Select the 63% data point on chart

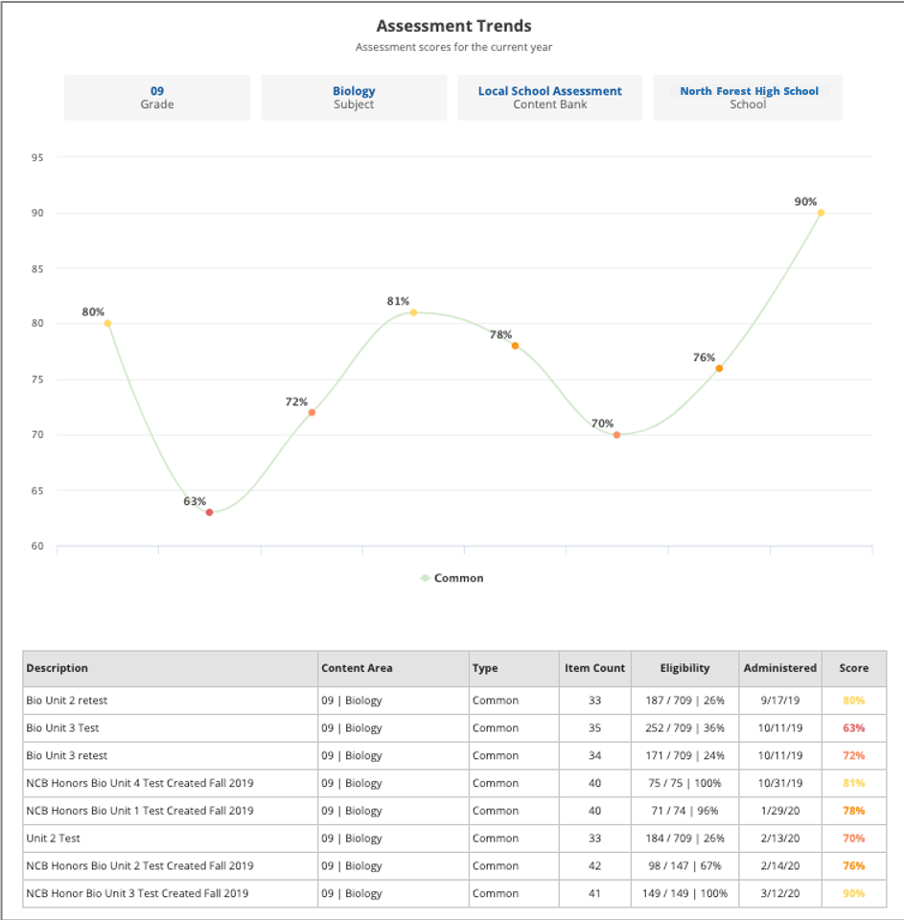pyautogui.click(x=209, y=512)
